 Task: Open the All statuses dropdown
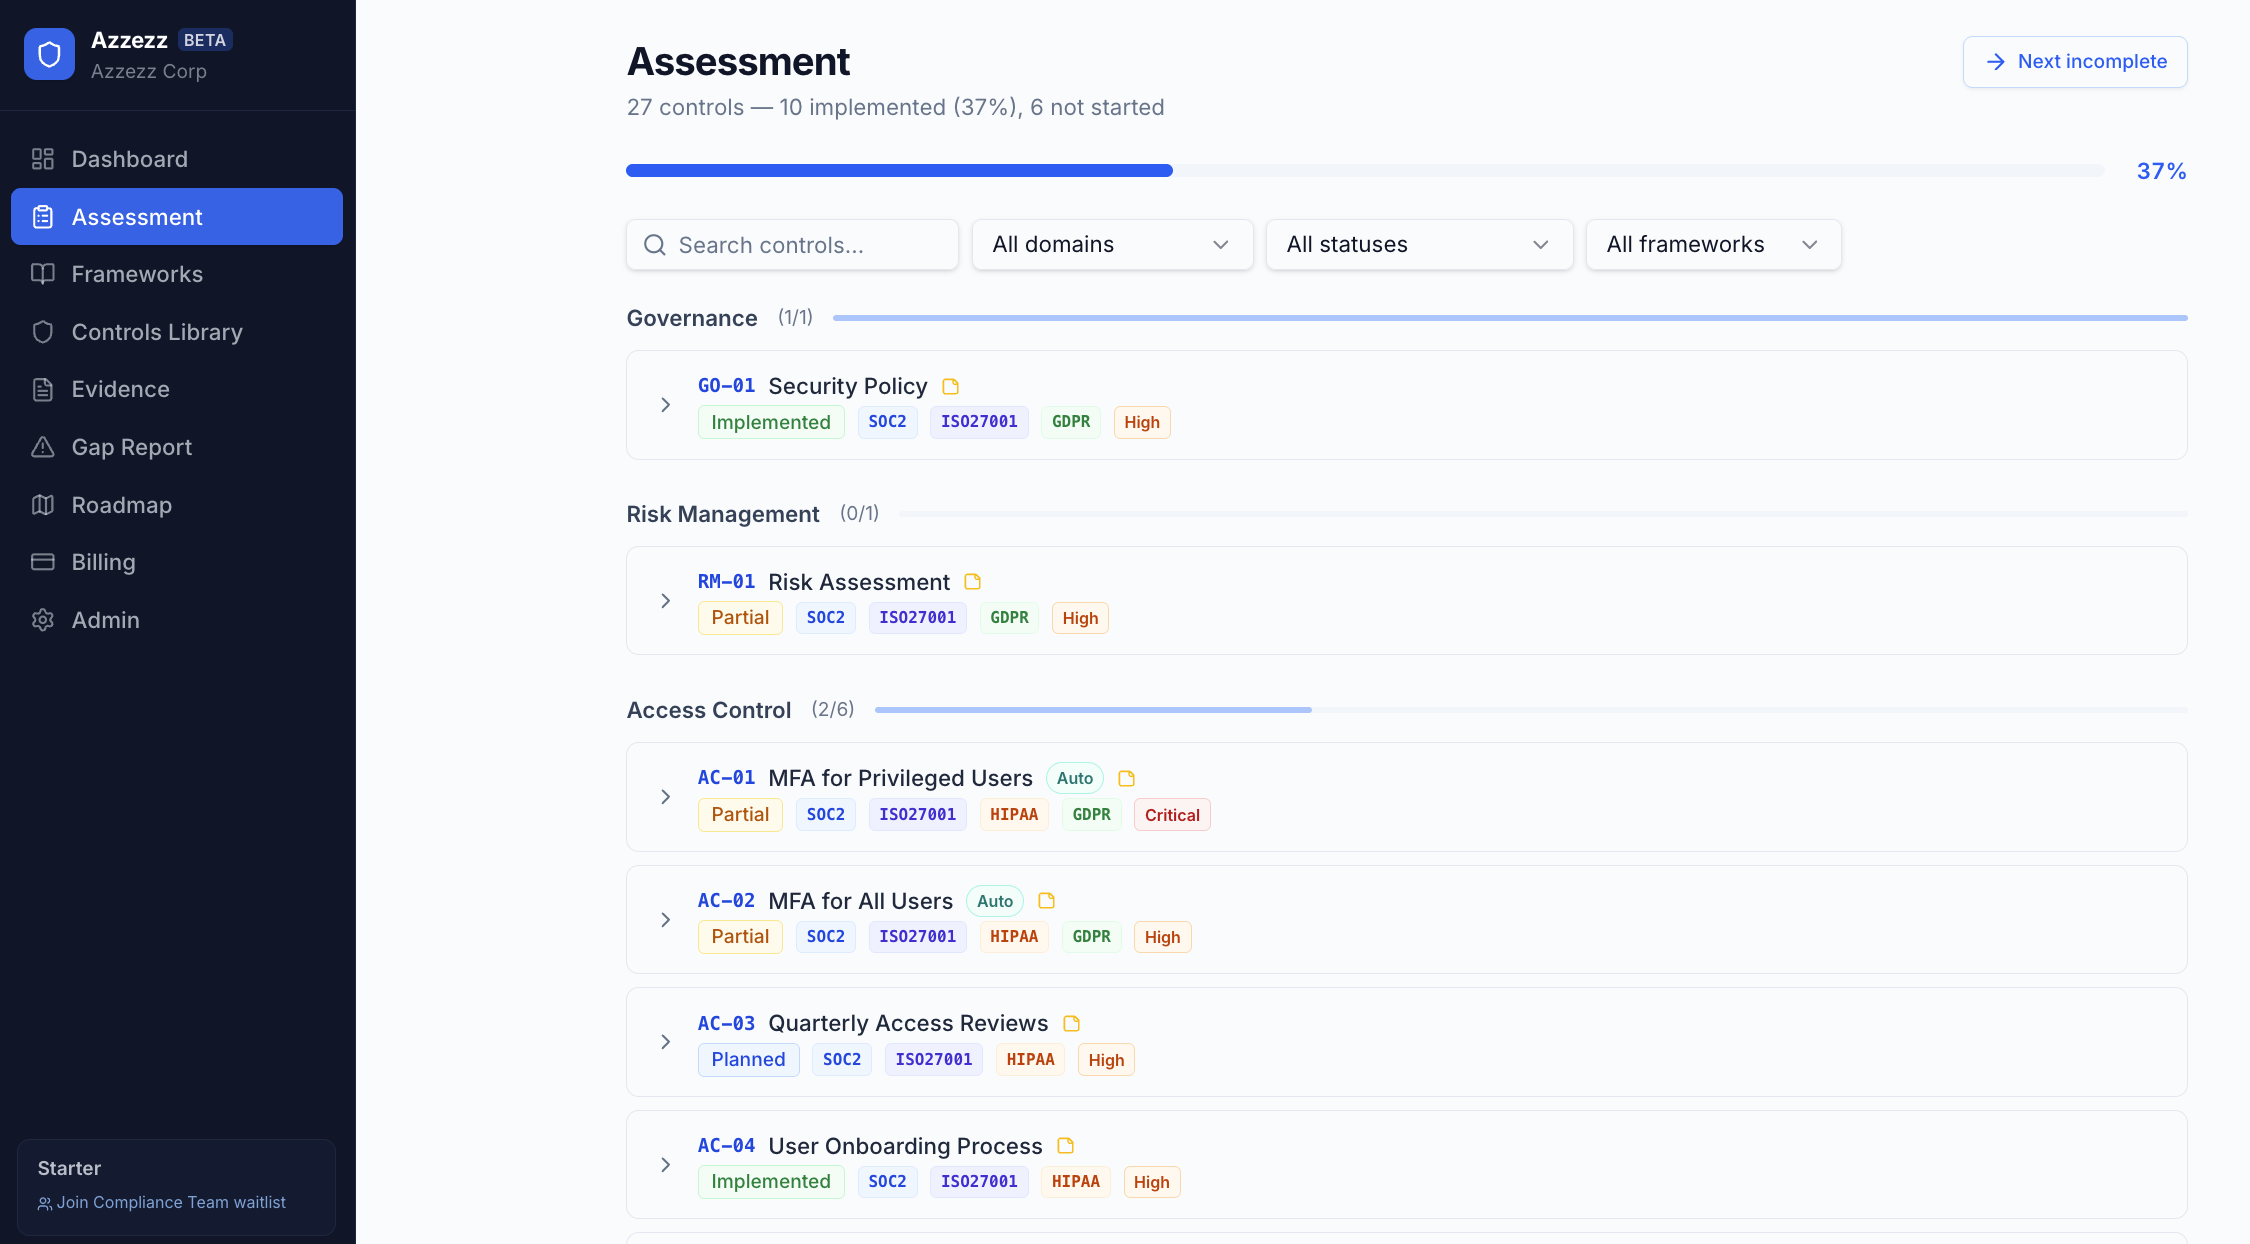(1419, 245)
